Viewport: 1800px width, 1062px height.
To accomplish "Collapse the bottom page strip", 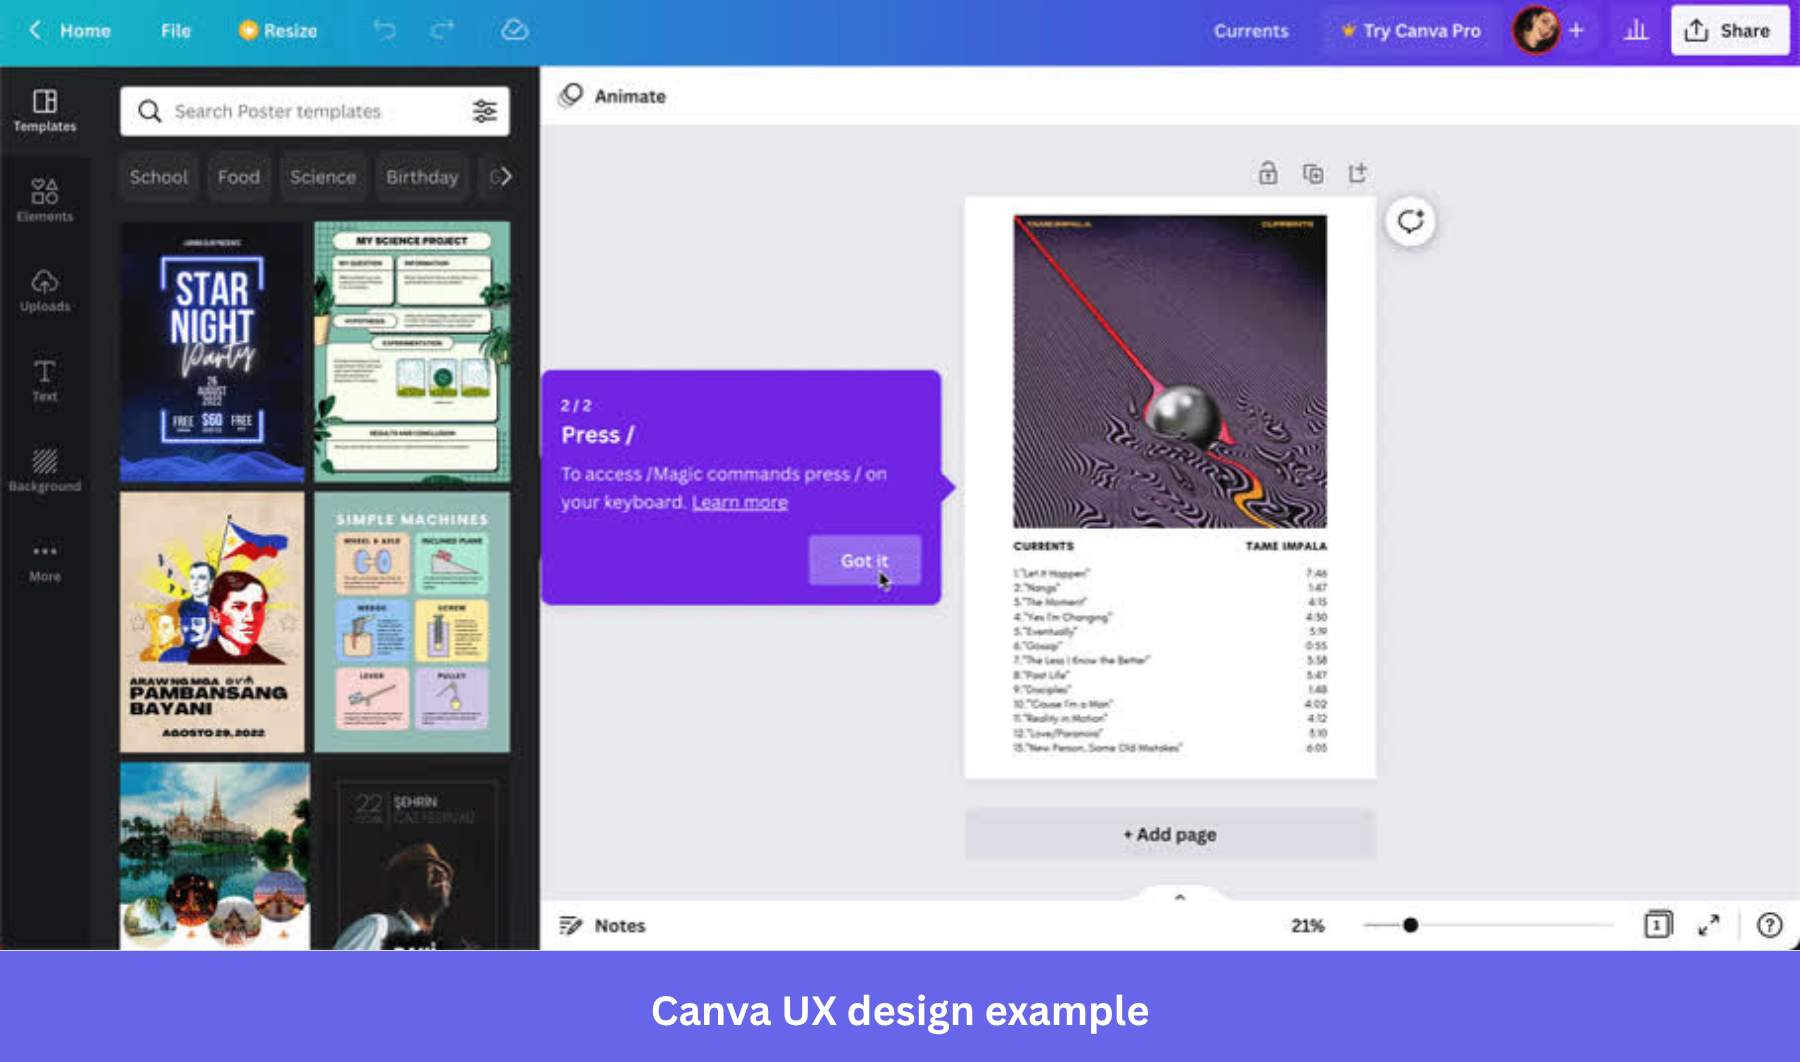I will click(1178, 897).
